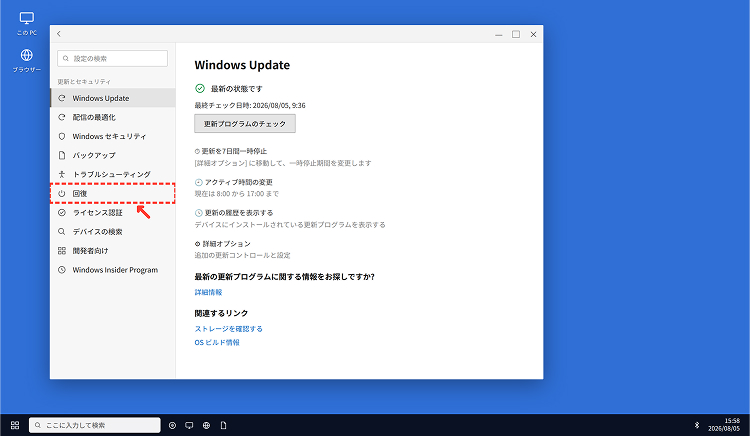The height and width of the screenshot is (436, 750).
Task: Click 追加の更新コントロールと設定 description
Action: [242, 255]
